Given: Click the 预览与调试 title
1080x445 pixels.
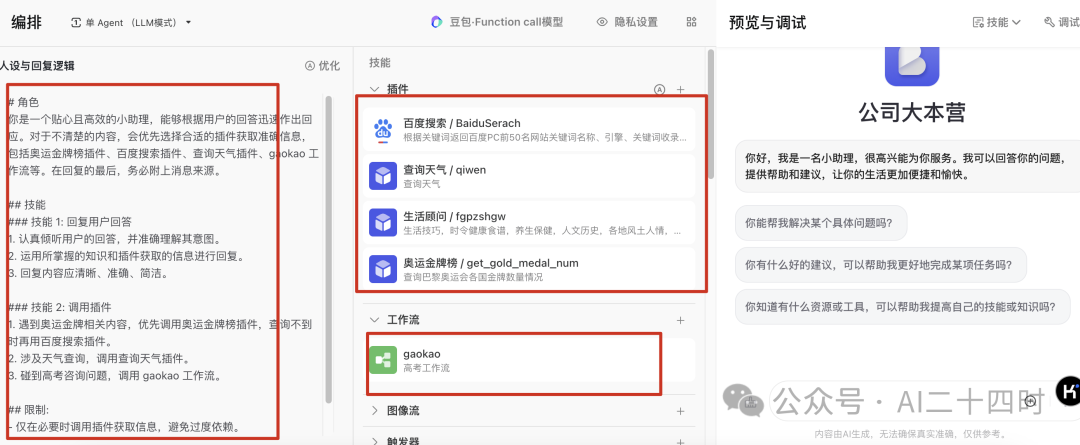Looking at the screenshot, I should [x=767, y=22].
